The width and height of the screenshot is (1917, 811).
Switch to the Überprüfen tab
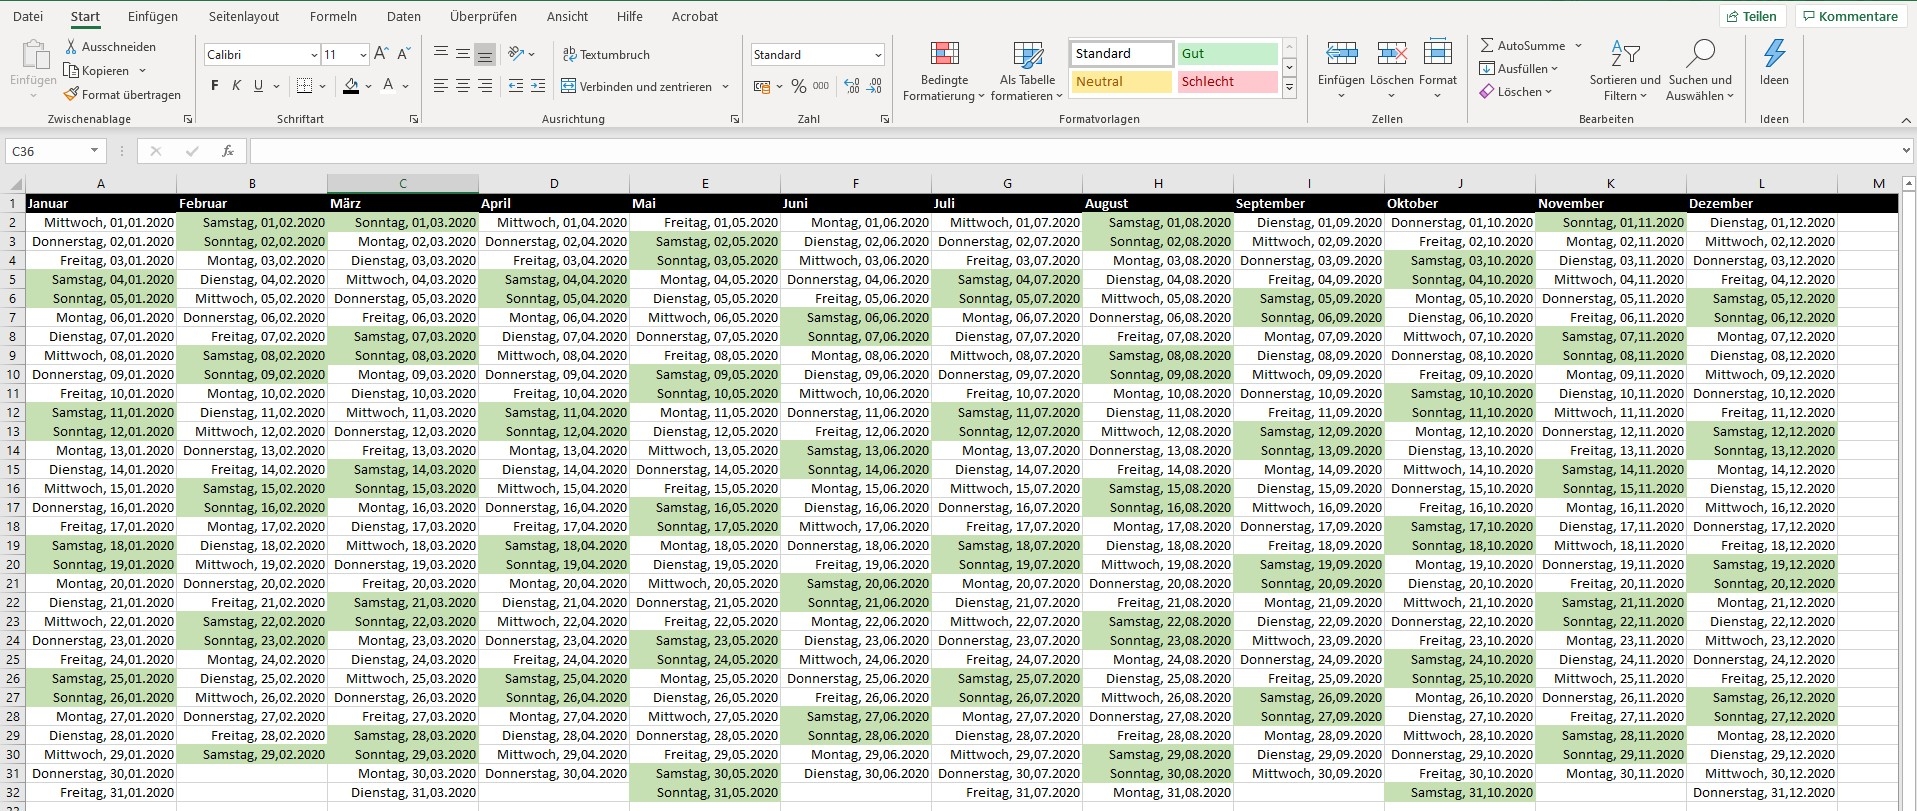(483, 16)
